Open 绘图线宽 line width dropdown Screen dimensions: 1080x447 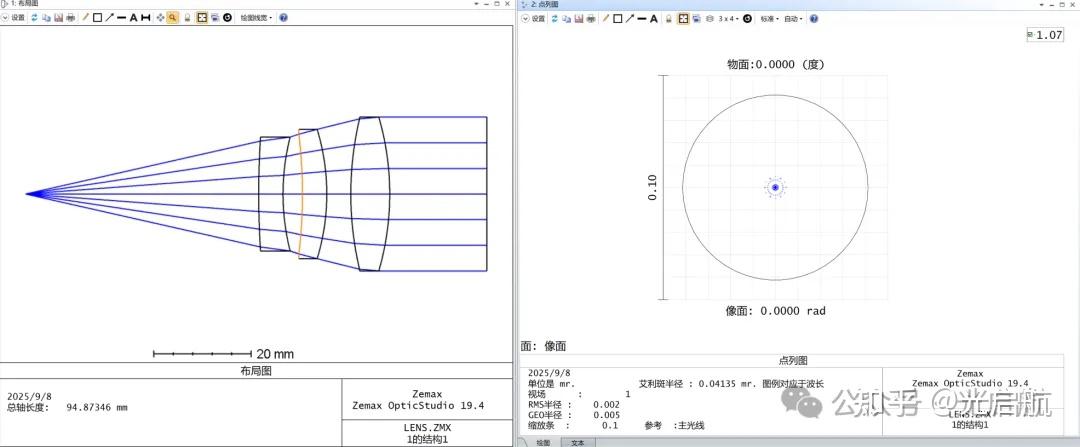[x=256, y=18]
